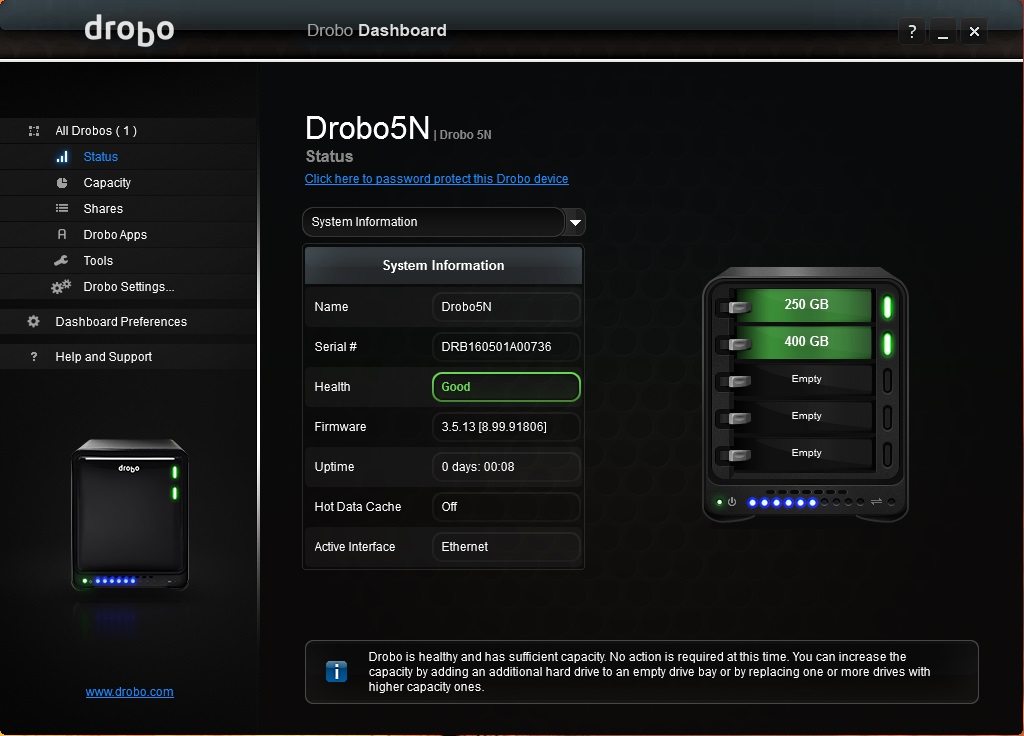Click the Drobo Settings gears icon
Screen dimensions: 1024x736
pyautogui.click(x=61, y=287)
